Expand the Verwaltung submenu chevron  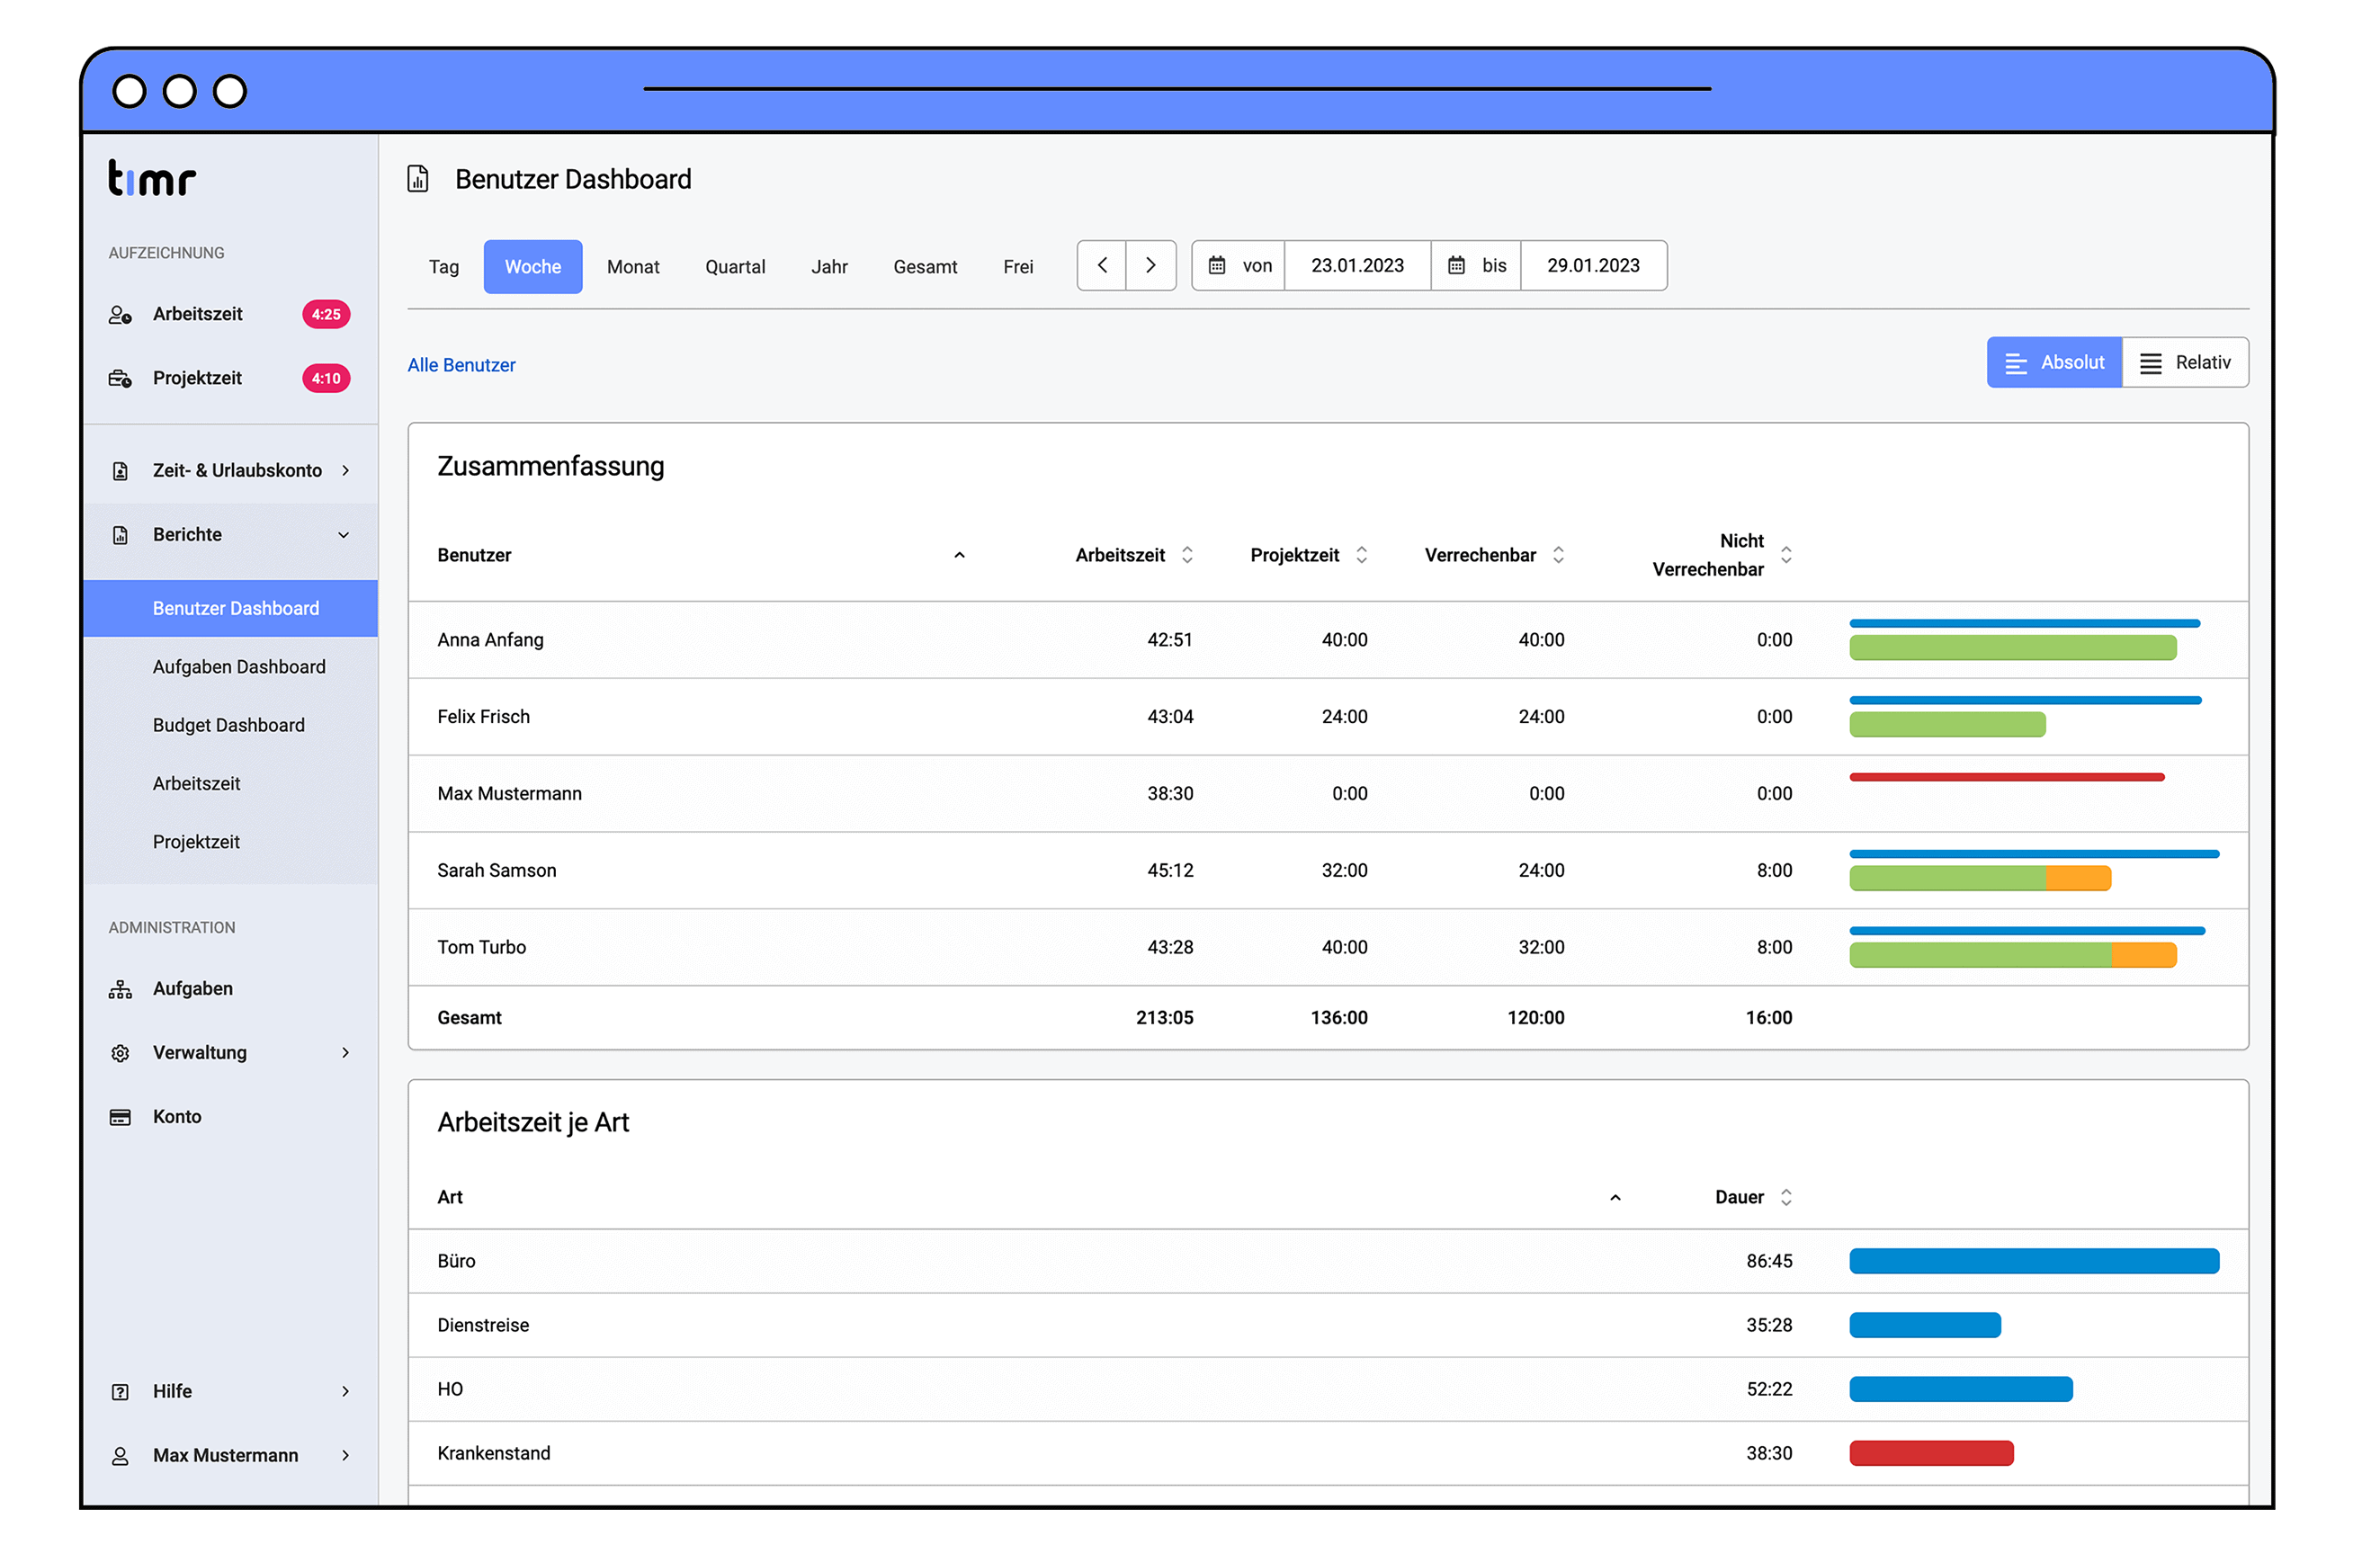point(346,1053)
